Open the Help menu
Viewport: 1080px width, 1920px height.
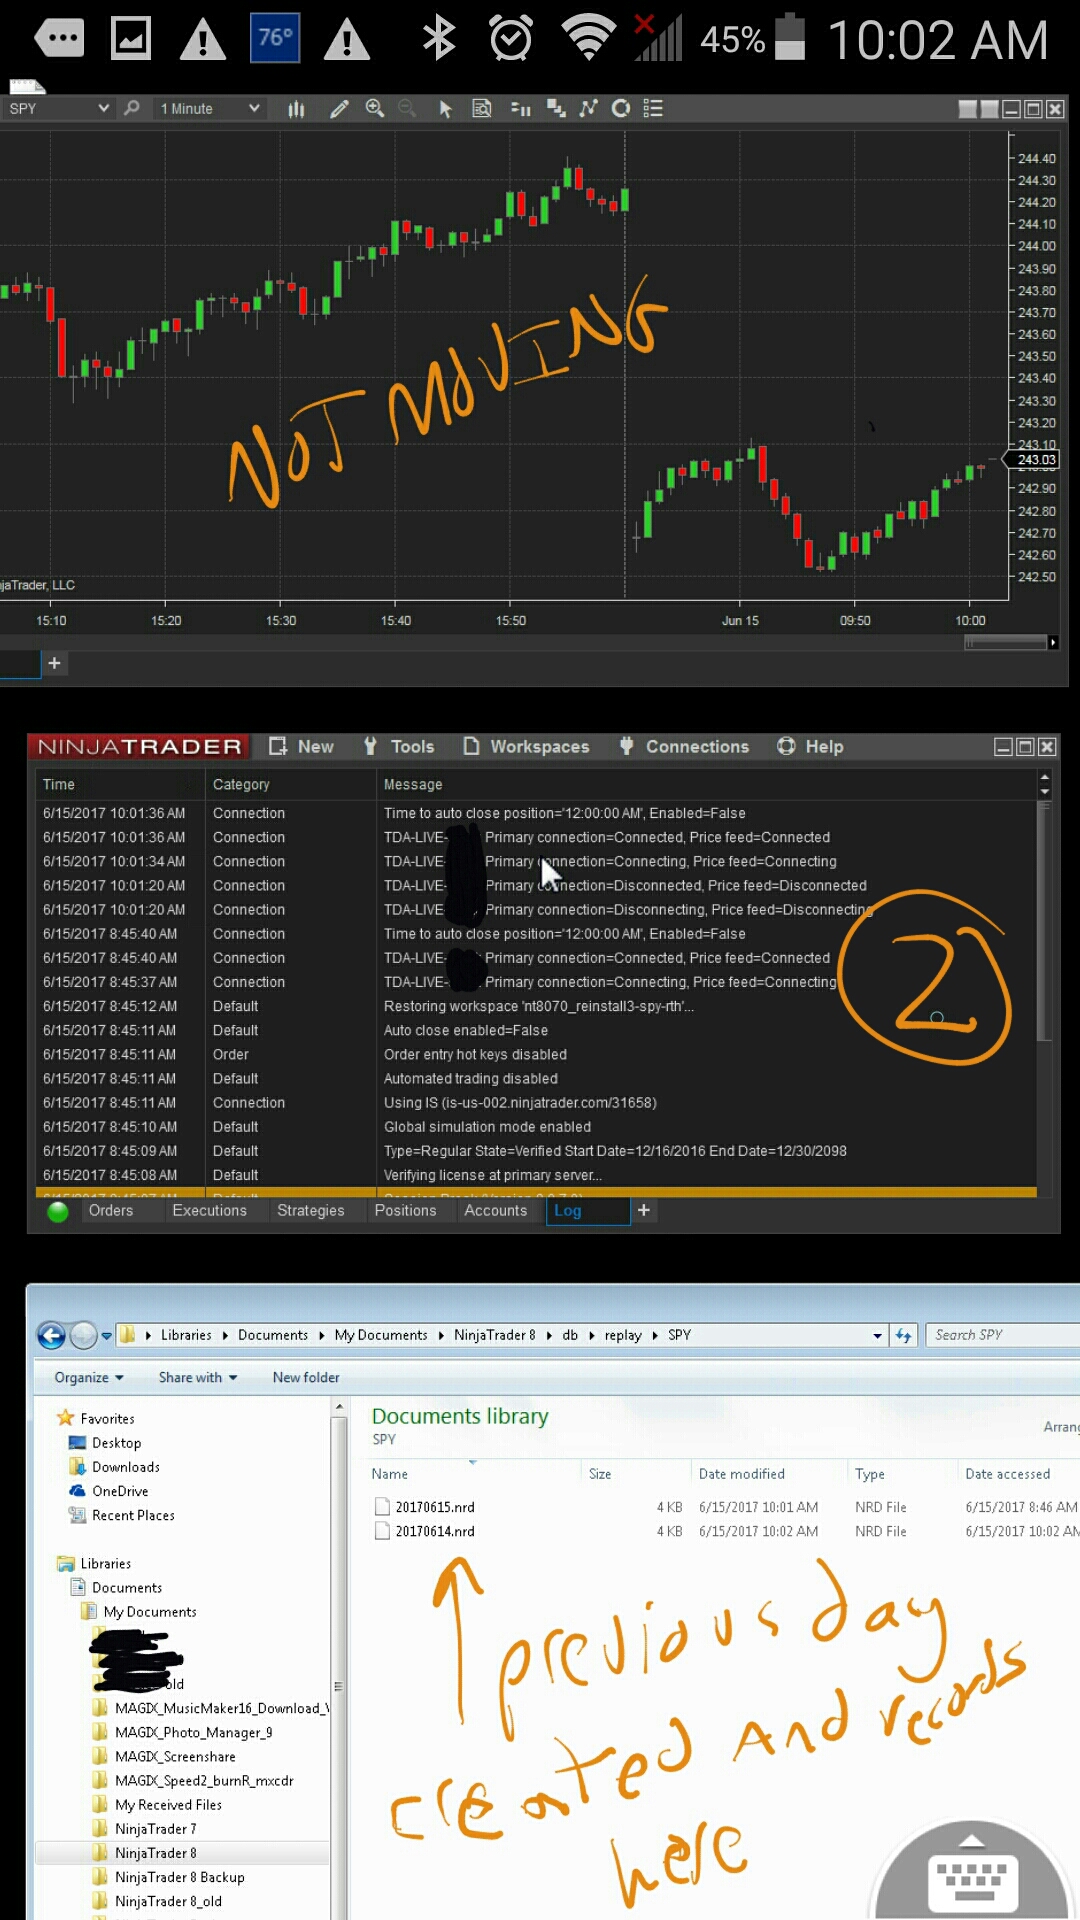811,746
